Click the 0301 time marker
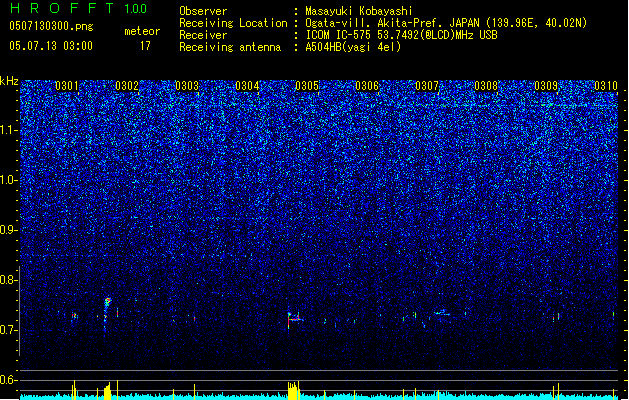629x400 pixels. tap(67, 86)
